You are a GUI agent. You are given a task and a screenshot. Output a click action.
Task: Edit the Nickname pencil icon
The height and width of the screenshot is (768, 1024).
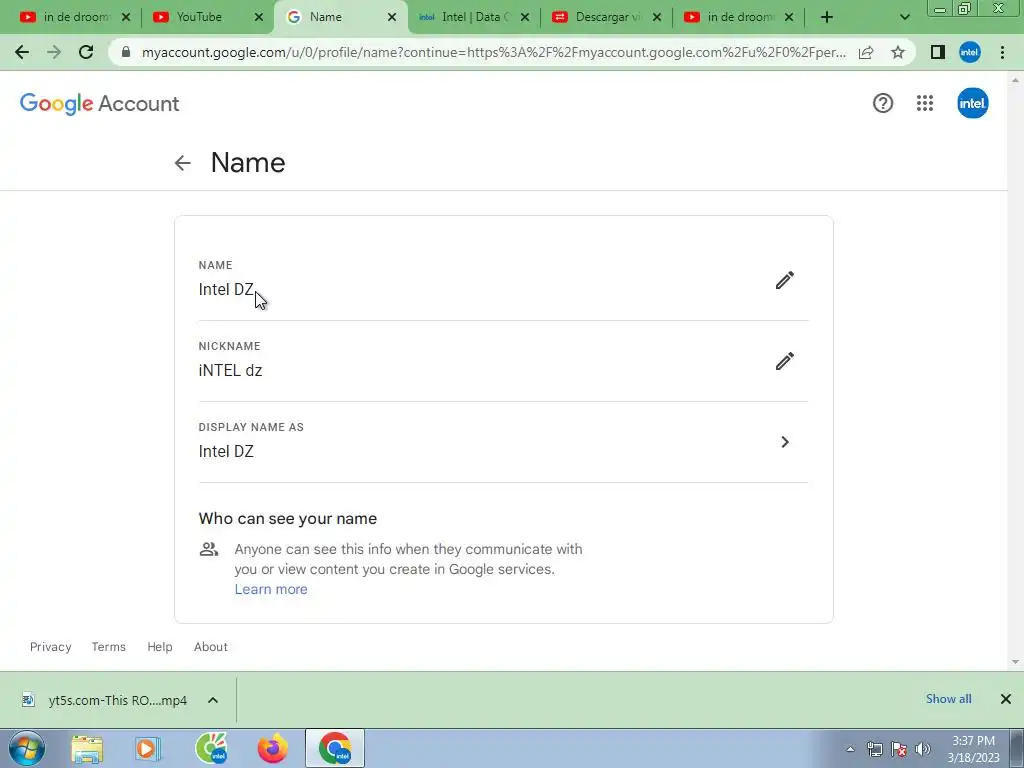click(x=784, y=361)
